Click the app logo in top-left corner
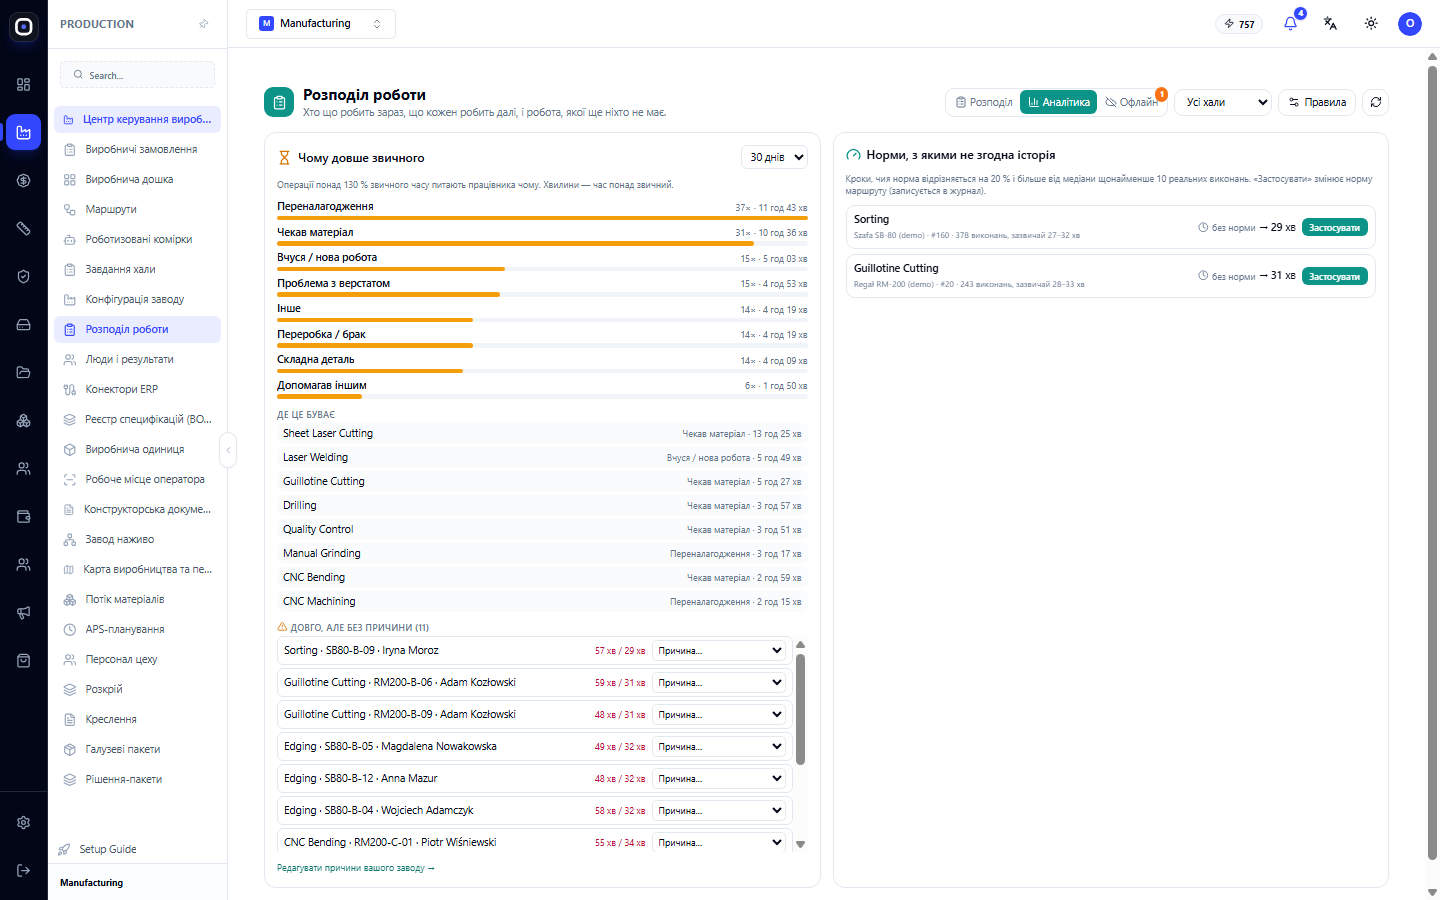This screenshot has width=1440, height=900. (23, 27)
